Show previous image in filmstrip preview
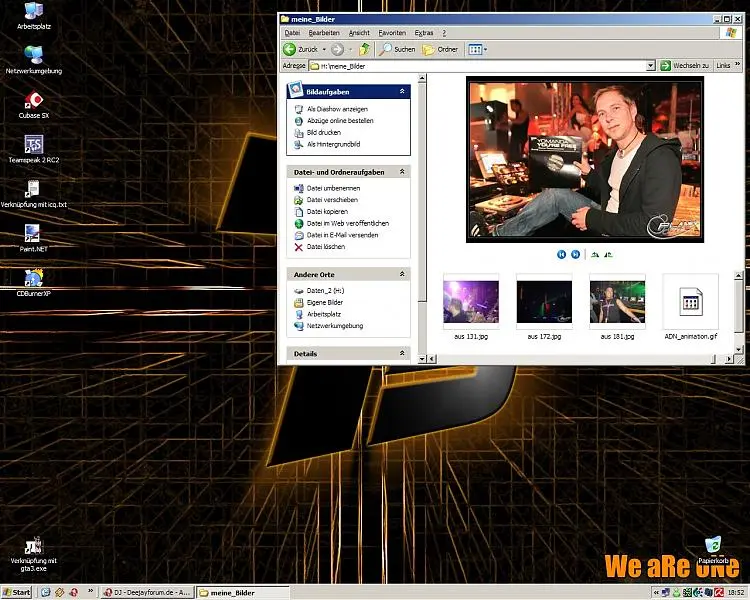The width and height of the screenshot is (750, 600). click(x=562, y=255)
